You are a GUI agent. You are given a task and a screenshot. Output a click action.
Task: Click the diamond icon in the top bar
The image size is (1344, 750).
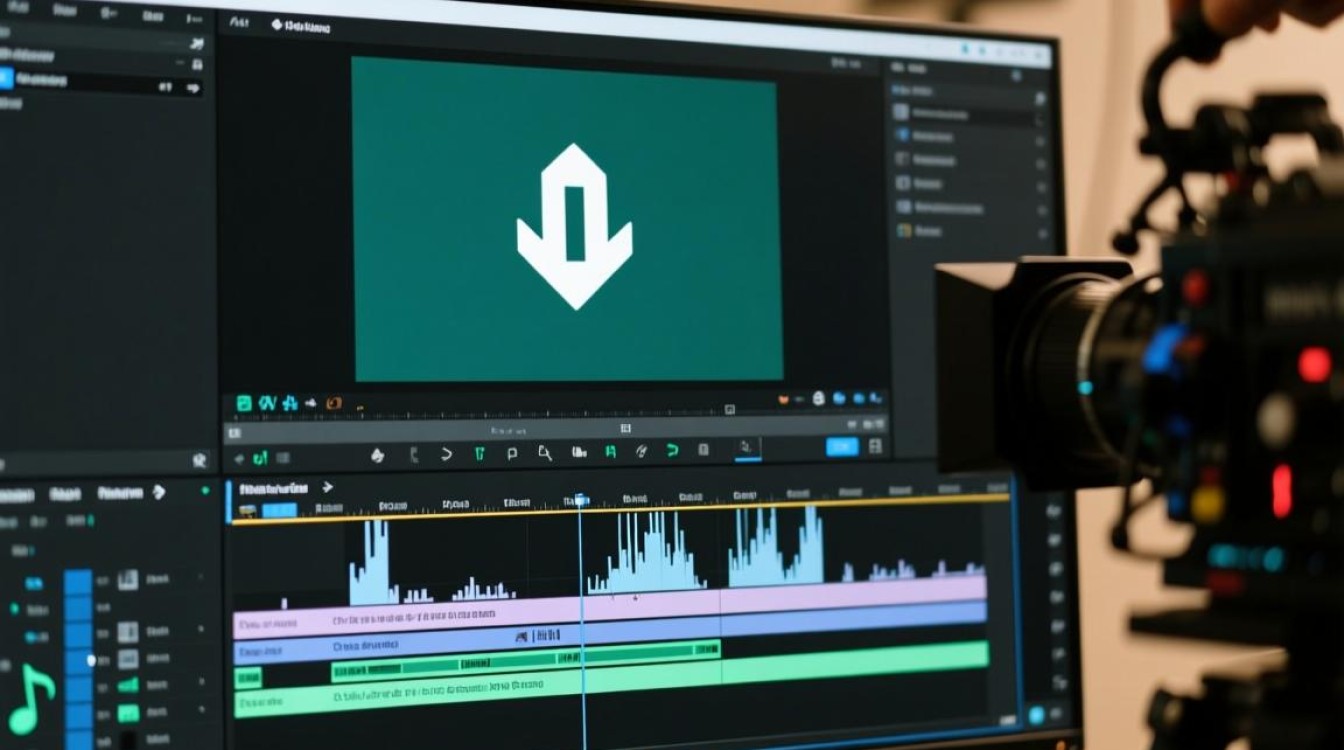coord(277,24)
